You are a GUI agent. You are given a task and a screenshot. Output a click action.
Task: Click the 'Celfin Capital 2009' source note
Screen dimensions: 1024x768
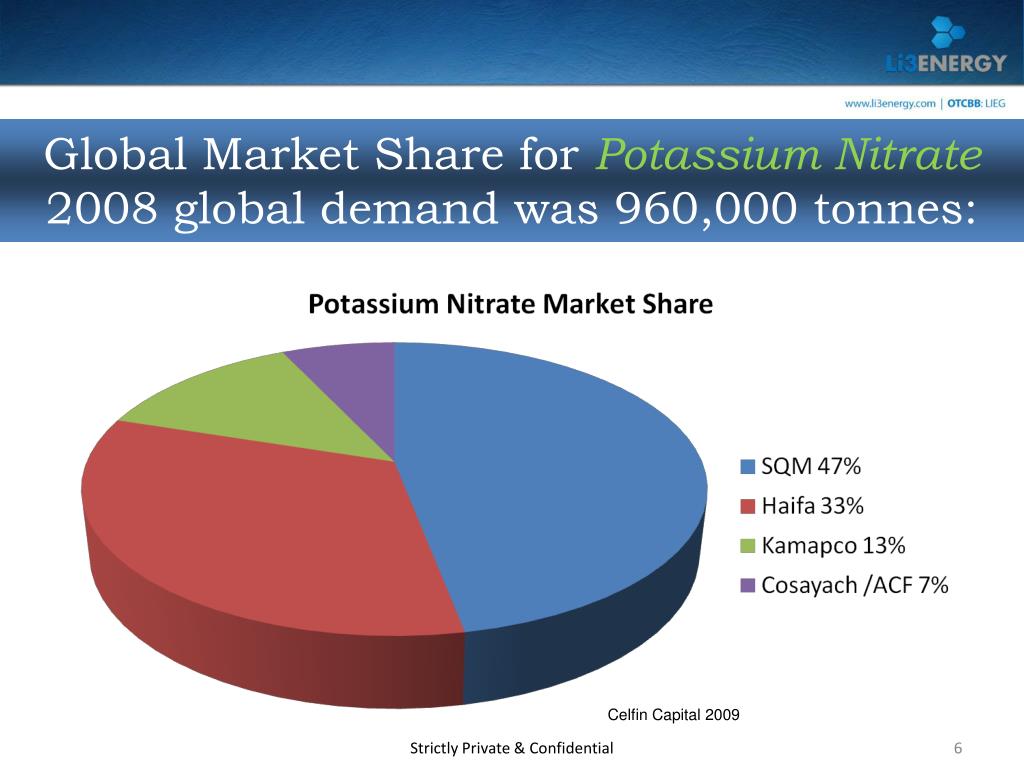[x=673, y=715]
